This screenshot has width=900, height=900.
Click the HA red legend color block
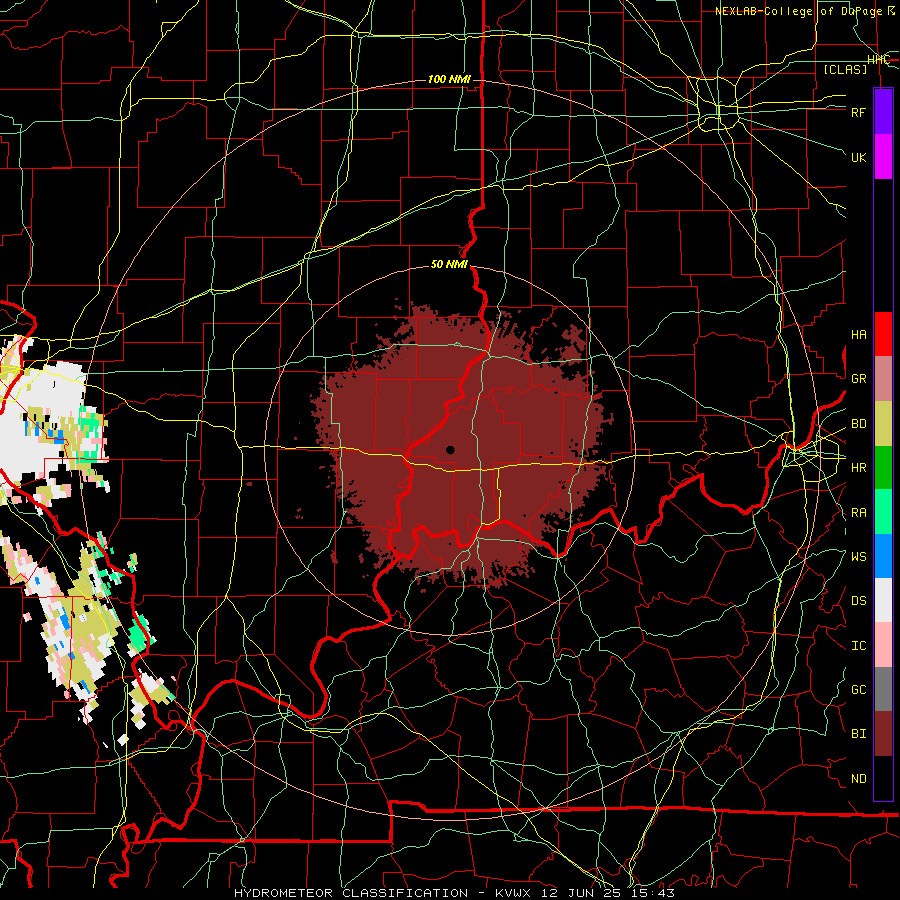(x=883, y=334)
